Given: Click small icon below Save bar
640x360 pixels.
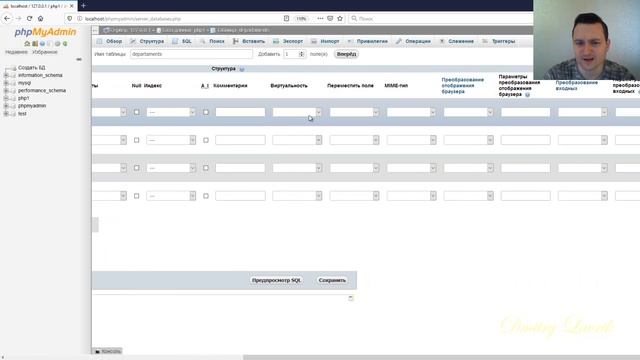Looking at the screenshot, I should tap(351, 298).
